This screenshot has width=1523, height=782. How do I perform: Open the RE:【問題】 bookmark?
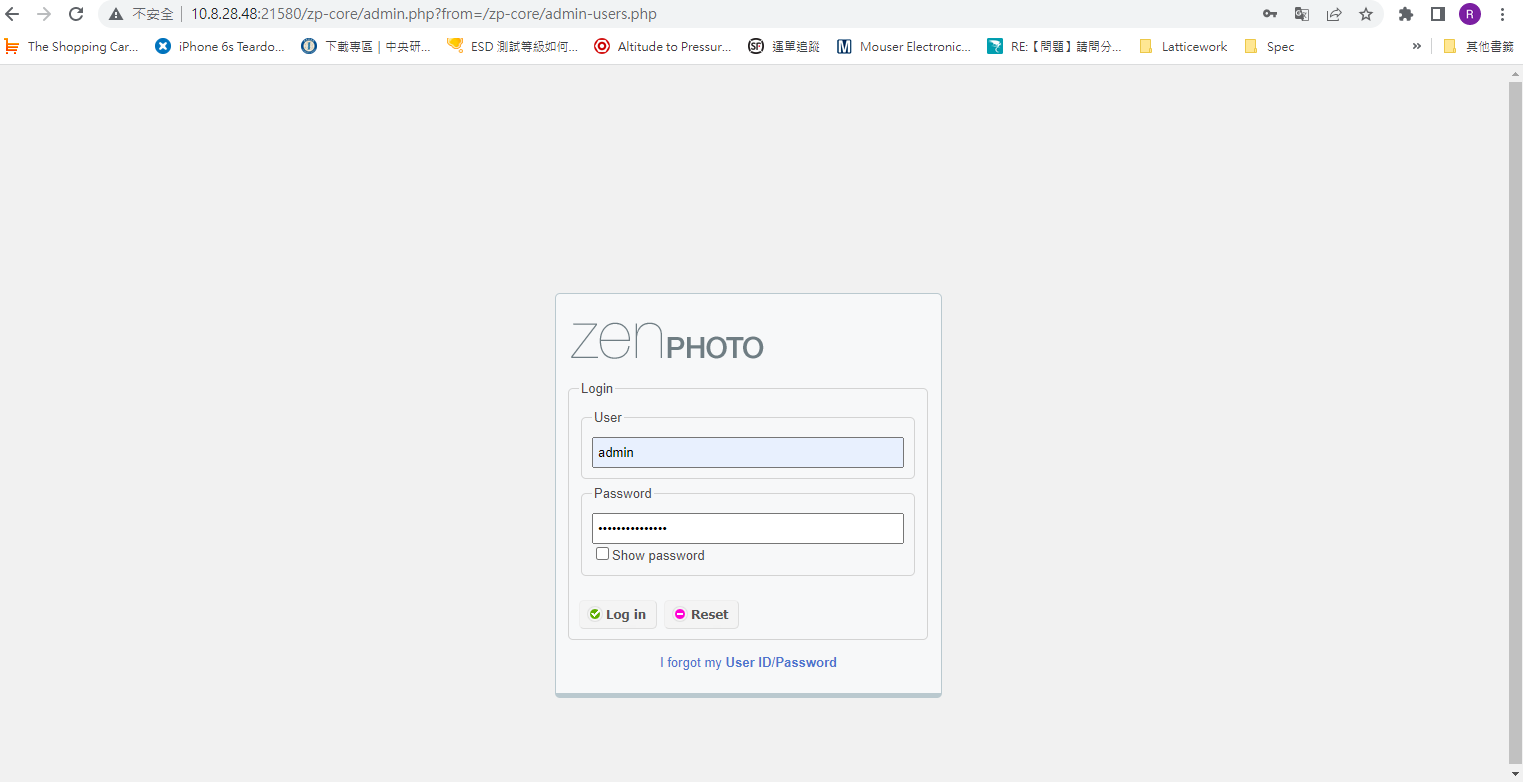1054,46
